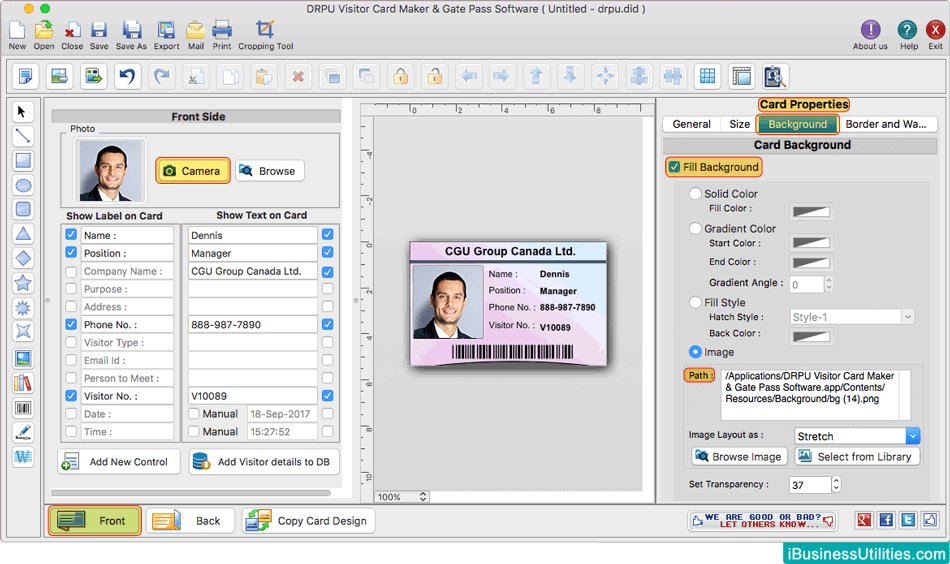This screenshot has width=950, height=564.
Task: Select the ellipse shape tool
Action: (22, 185)
